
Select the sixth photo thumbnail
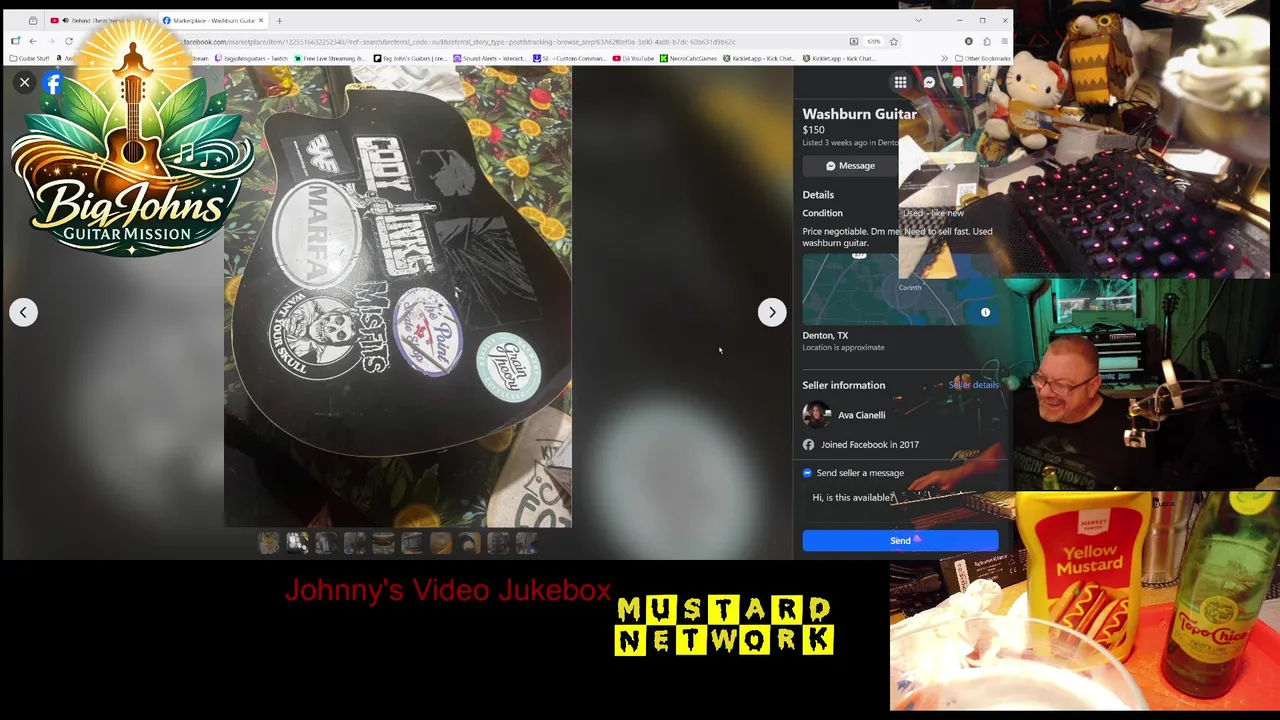(412, 543)
